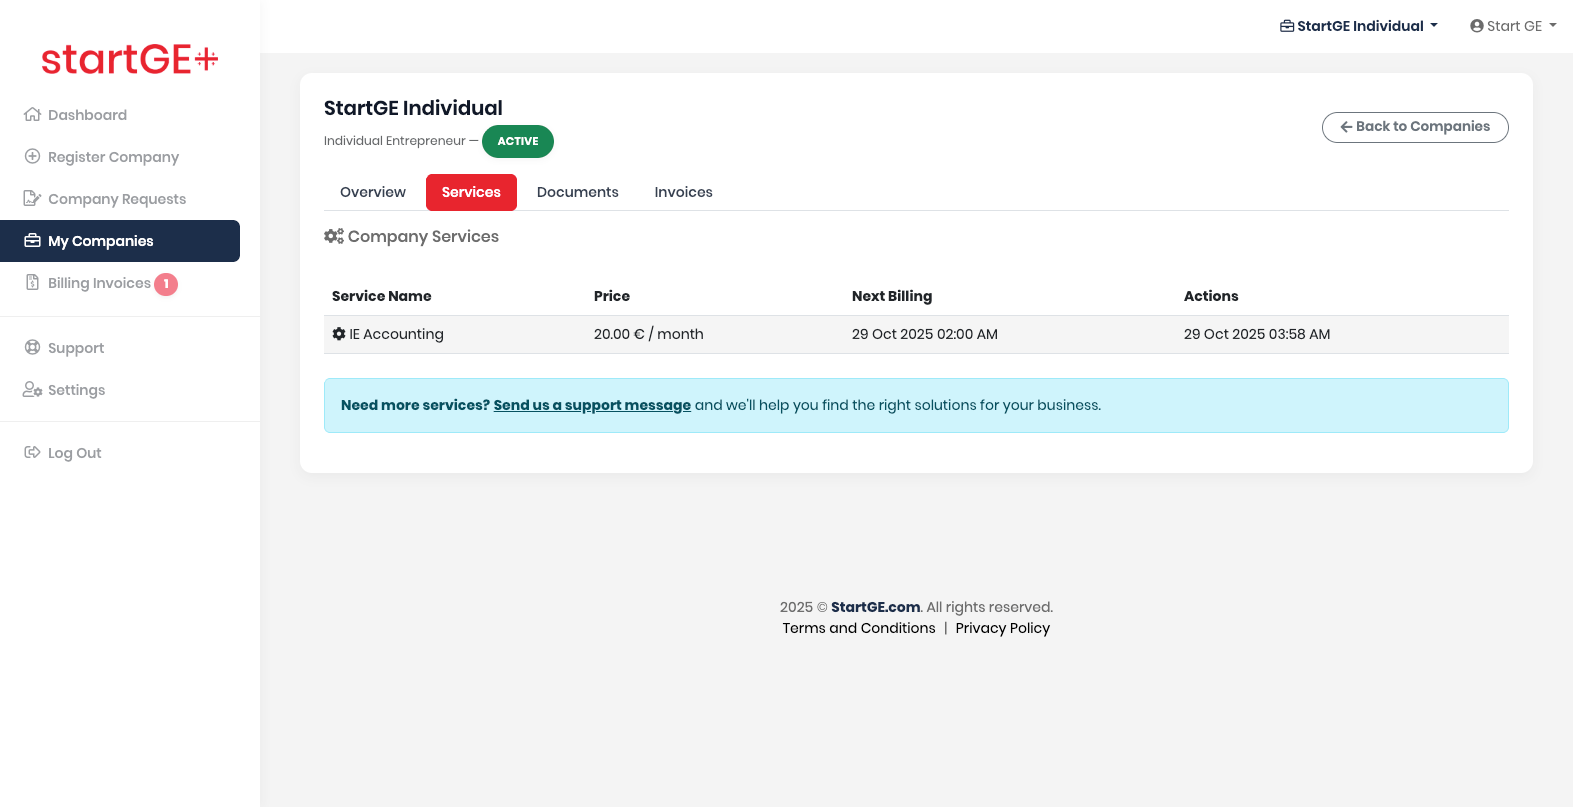Image resolution: width=1573 pixels, height=807 pixels.
Task: Switch to the Overview tab
Action: [373, 192]
